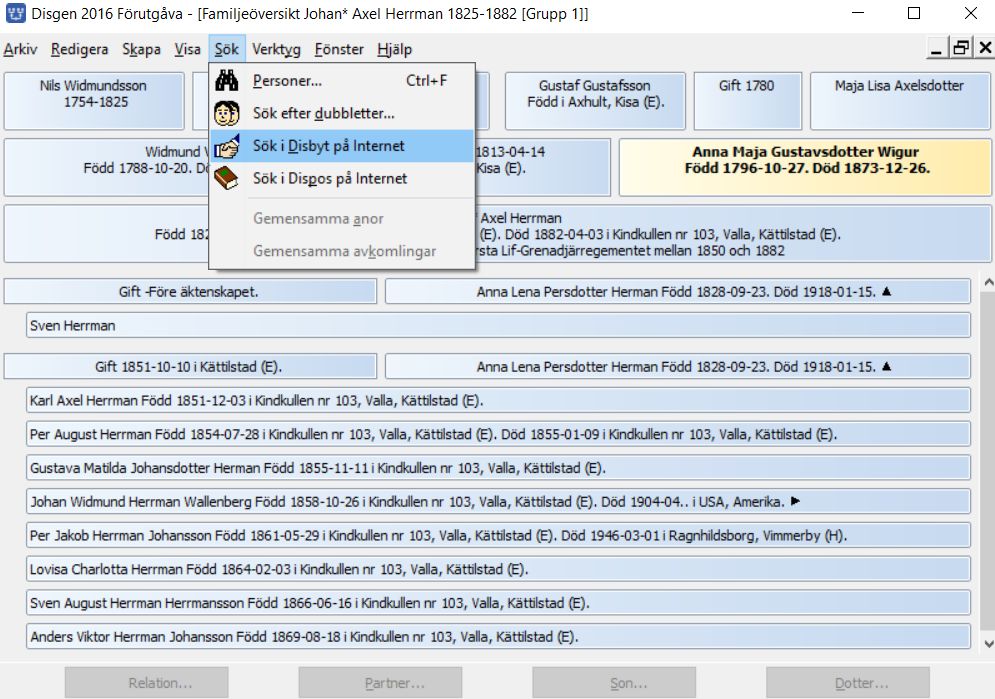Open the Hjälp menu
Viewport: 995px width, 699px height.
(x=394, y=49)
